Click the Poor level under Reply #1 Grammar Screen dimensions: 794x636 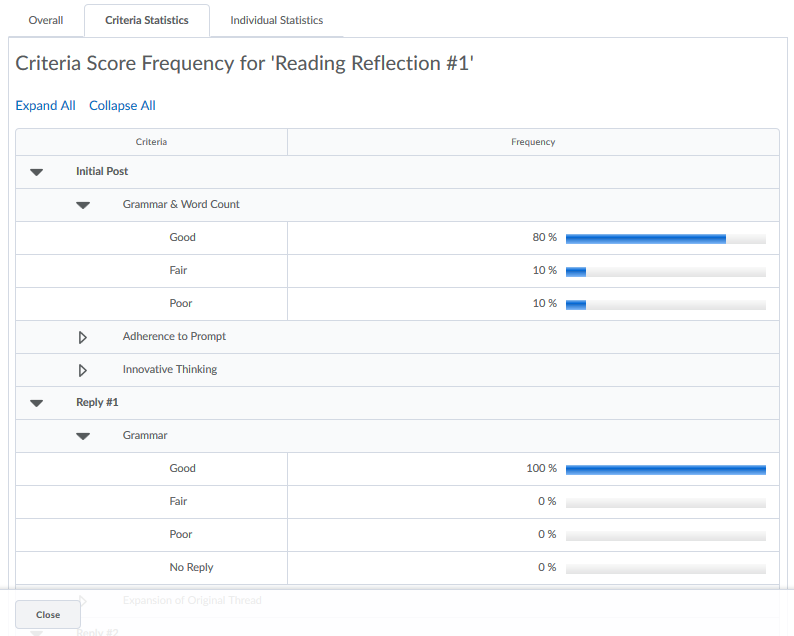(x=181, y=534)
